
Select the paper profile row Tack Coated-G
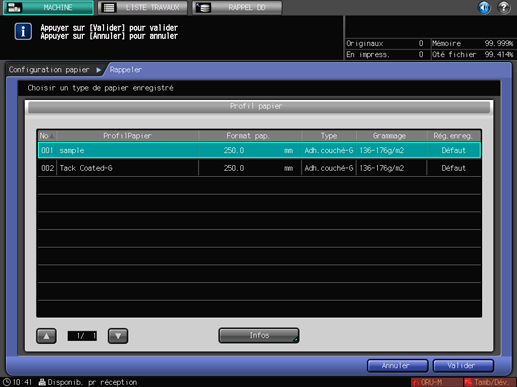point(259,168)
